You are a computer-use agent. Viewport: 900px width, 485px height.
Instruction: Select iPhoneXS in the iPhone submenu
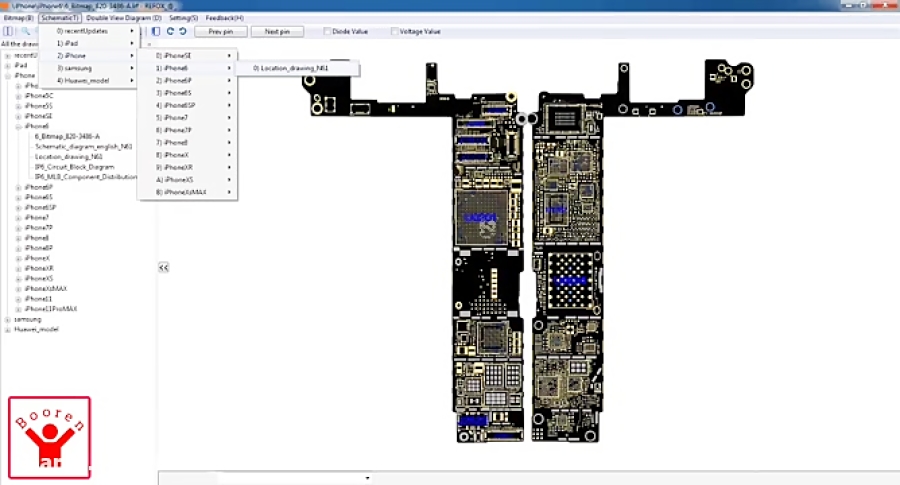point(187,180)
